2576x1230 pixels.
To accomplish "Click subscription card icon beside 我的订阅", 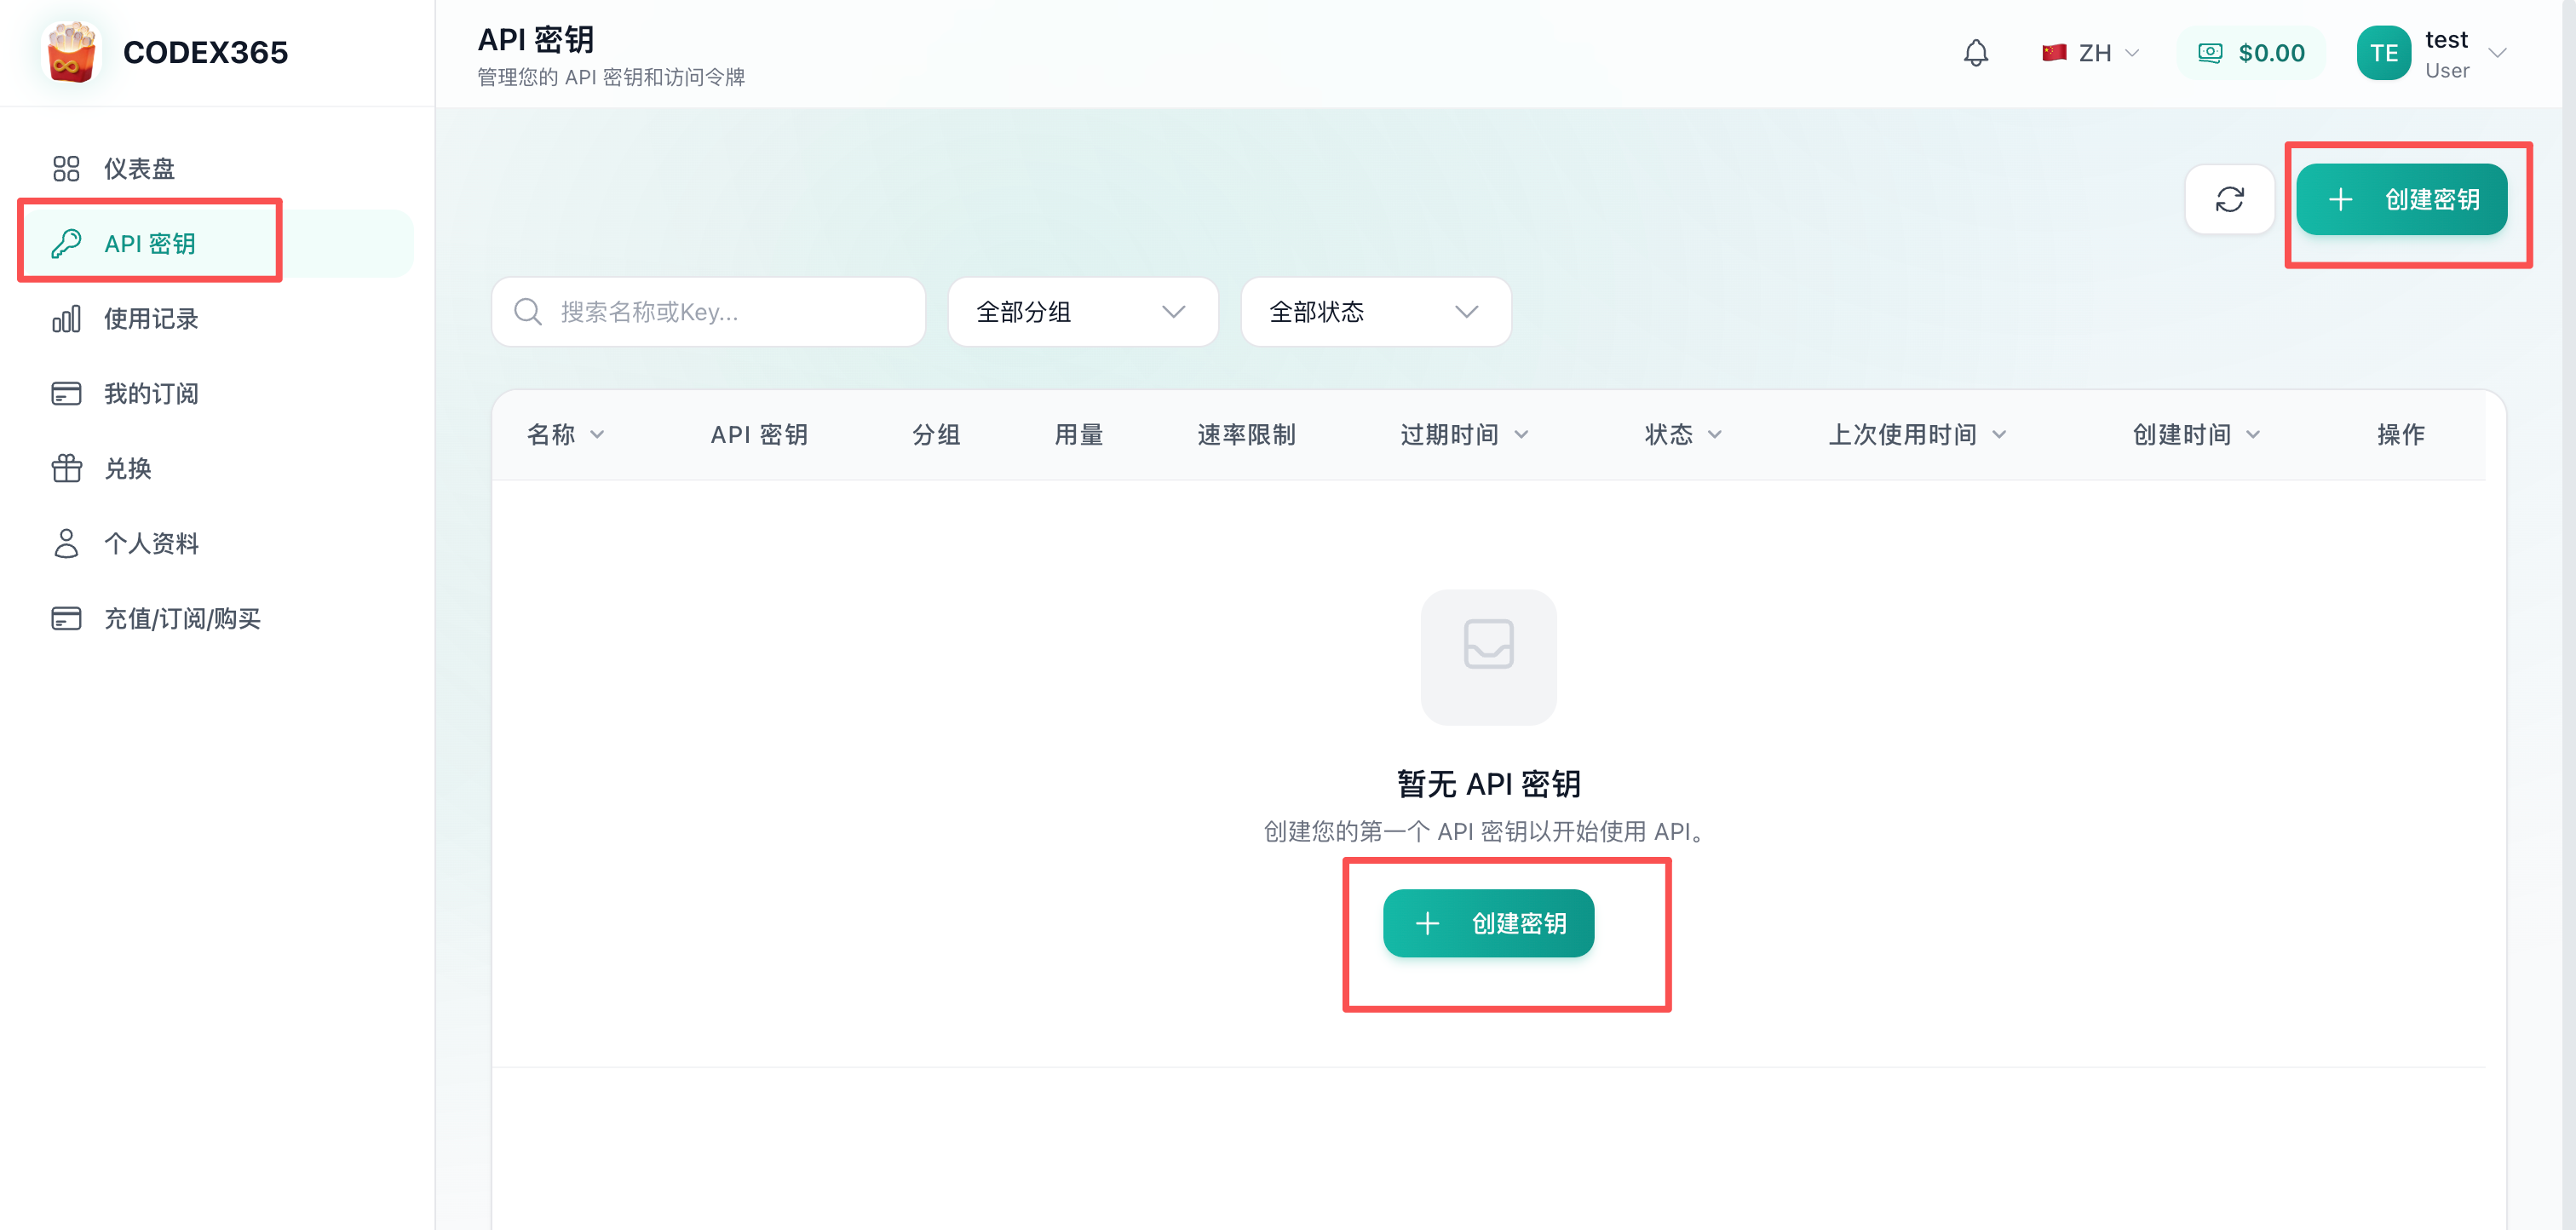I will tap(66, 393).
